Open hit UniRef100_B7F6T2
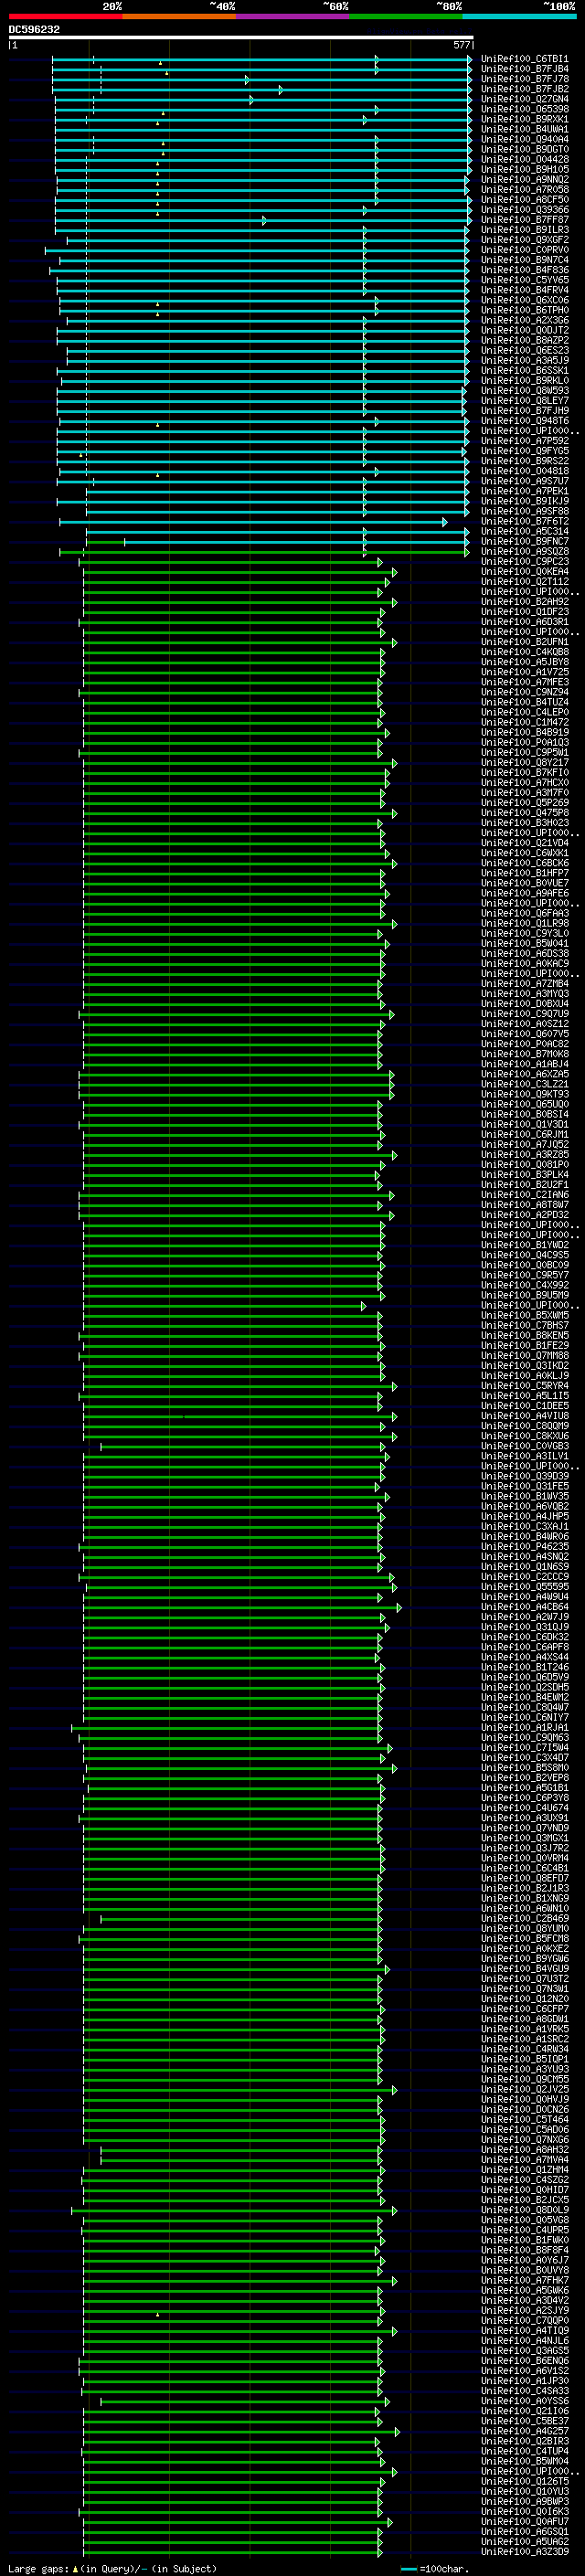 [x=525, y=521]
